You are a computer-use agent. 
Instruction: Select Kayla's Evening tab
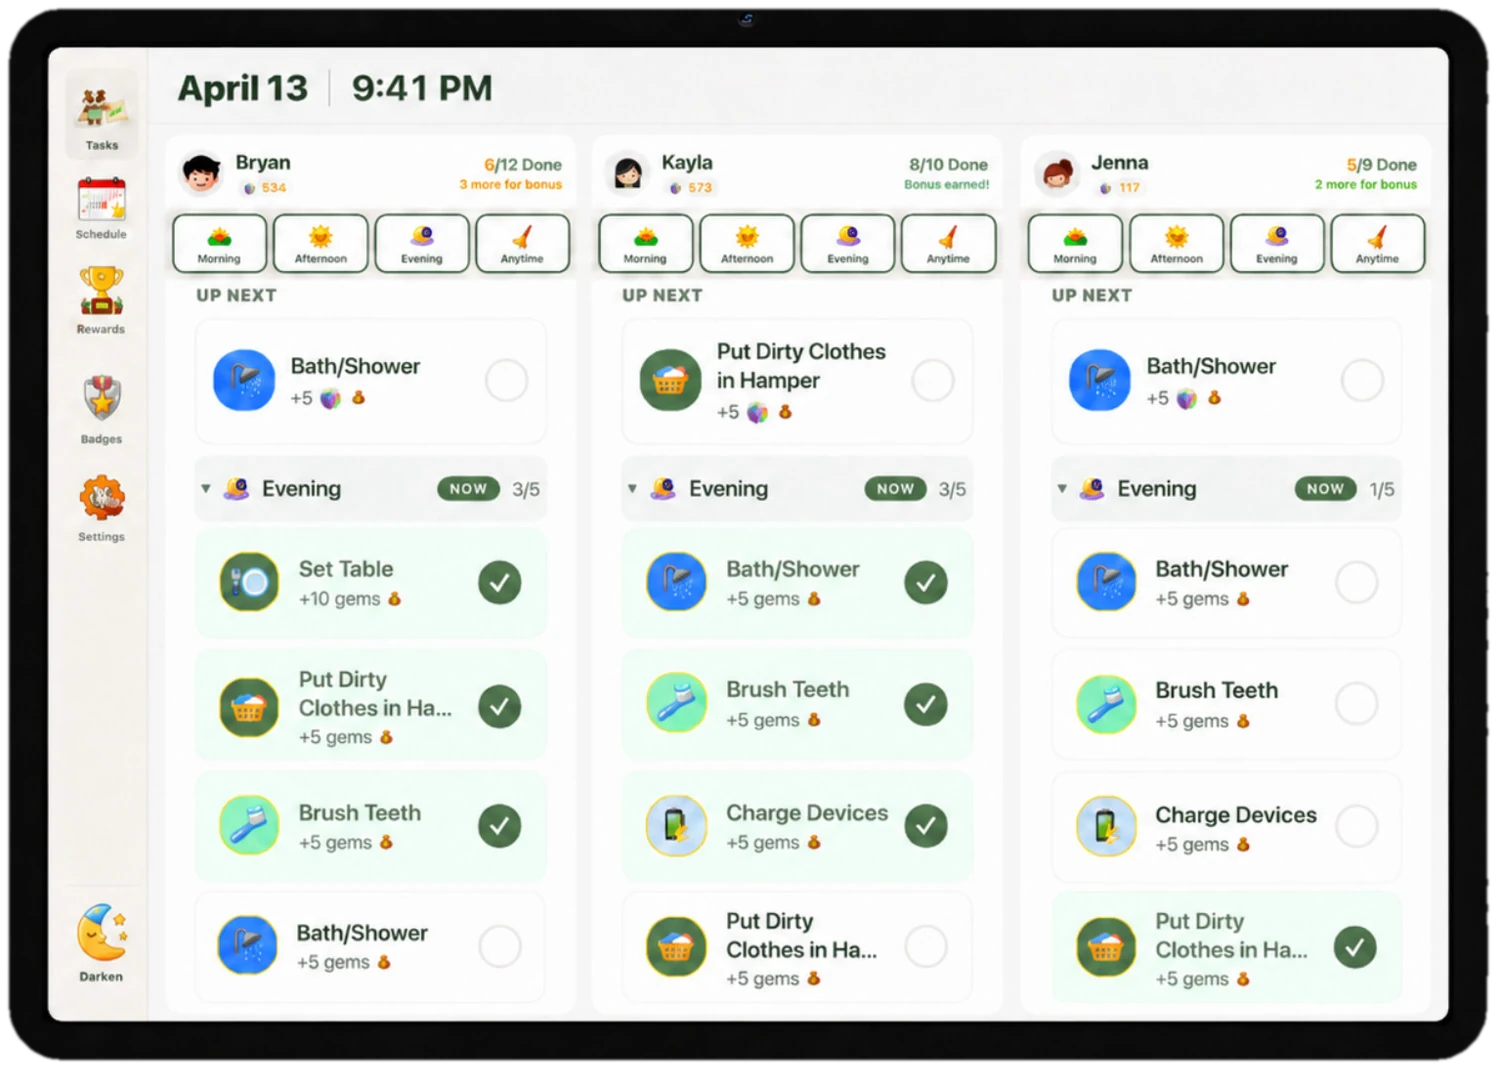point(848,243)
